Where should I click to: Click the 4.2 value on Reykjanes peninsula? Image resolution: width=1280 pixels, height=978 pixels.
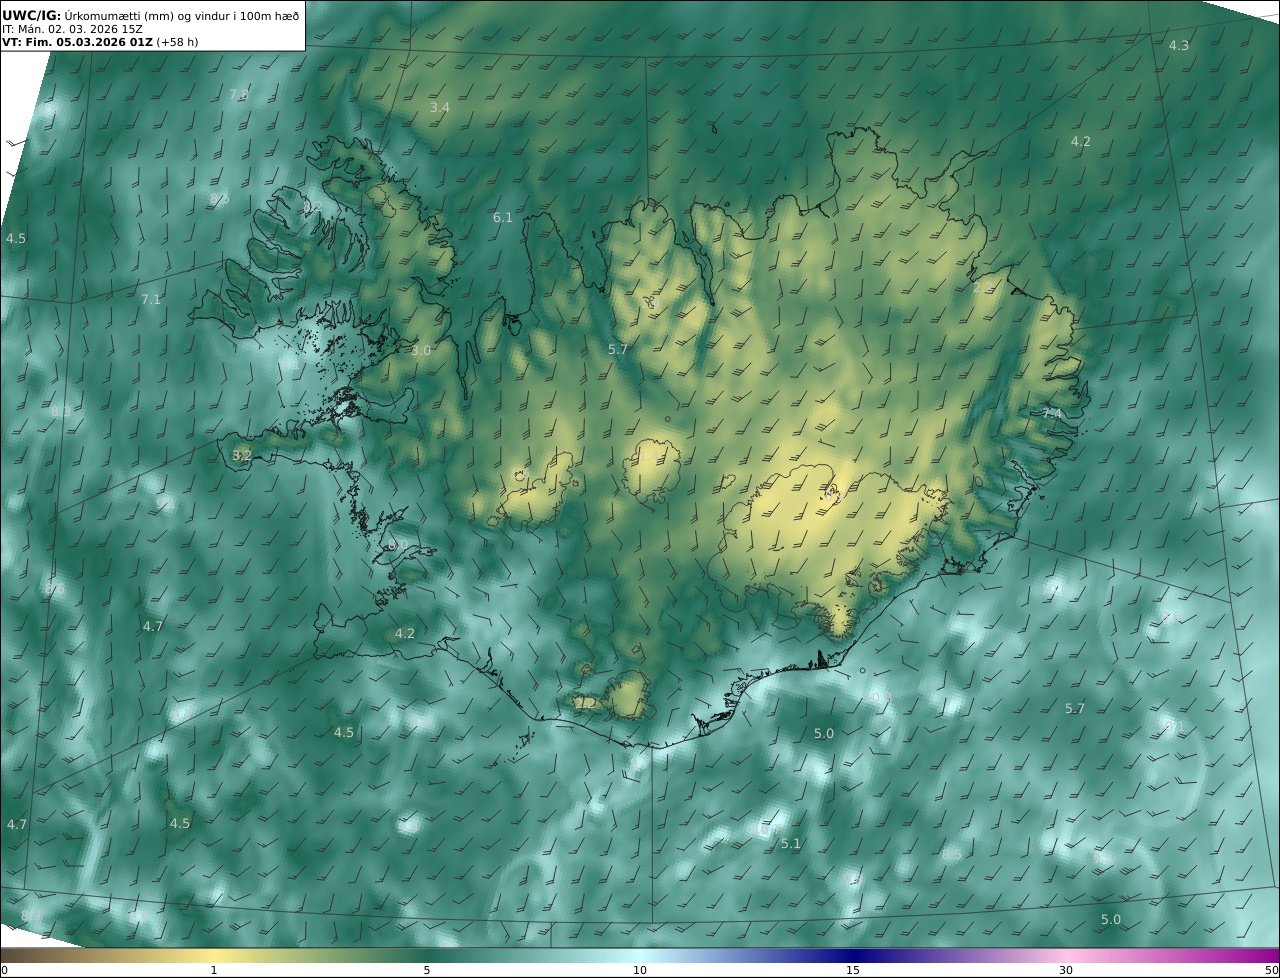coord(404,633)
